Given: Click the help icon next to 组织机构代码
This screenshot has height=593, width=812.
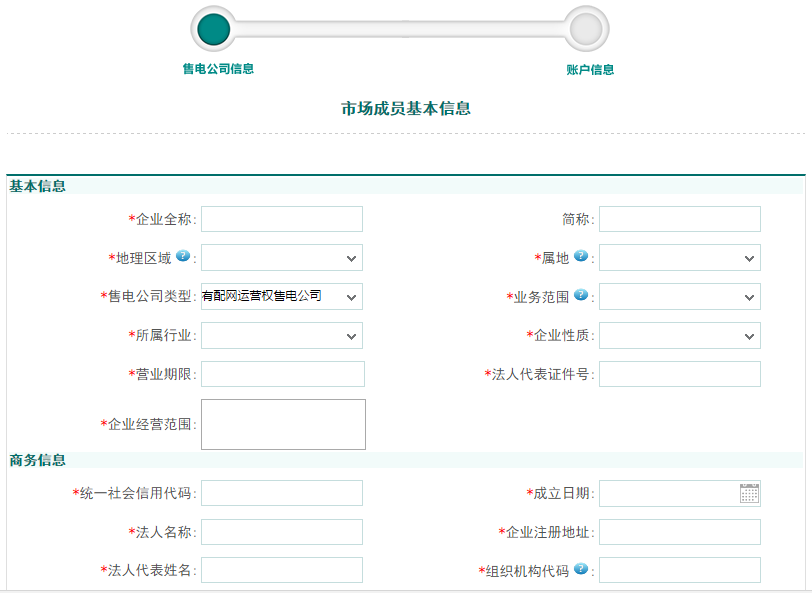Looking at the screenshot, I should [580, 569].
